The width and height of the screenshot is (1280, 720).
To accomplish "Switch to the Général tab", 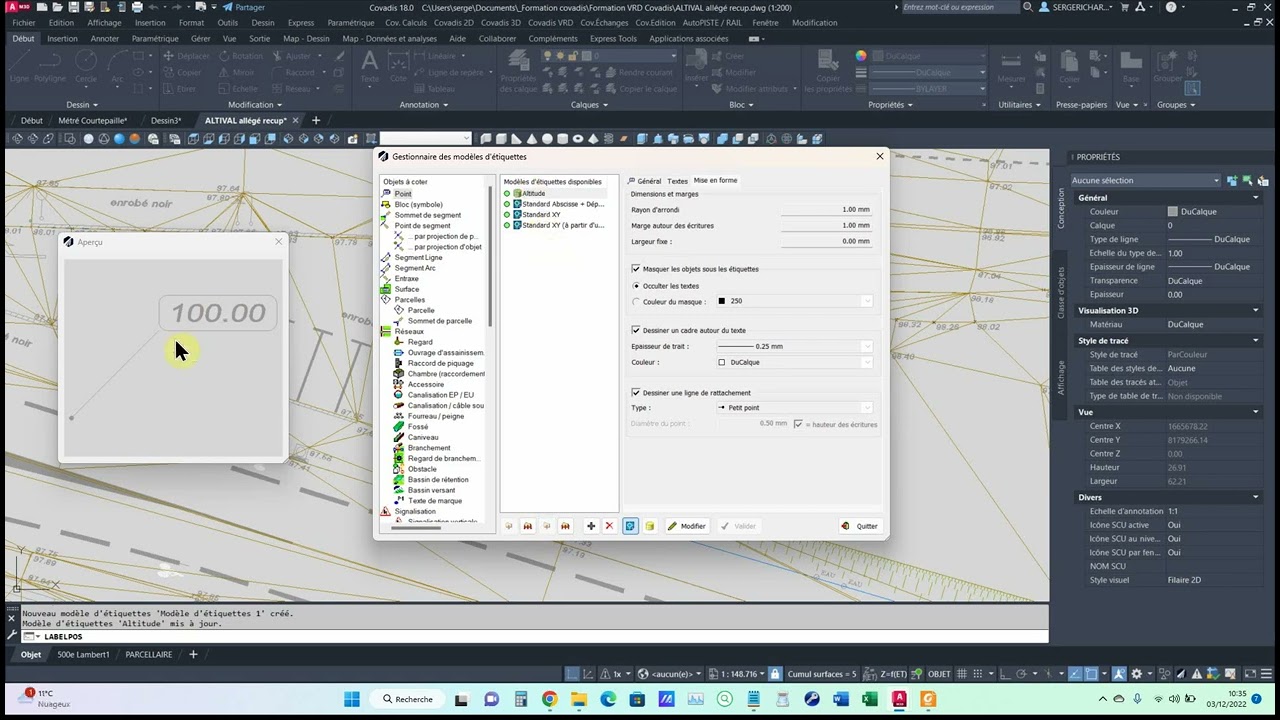I will tap(649, 181).
